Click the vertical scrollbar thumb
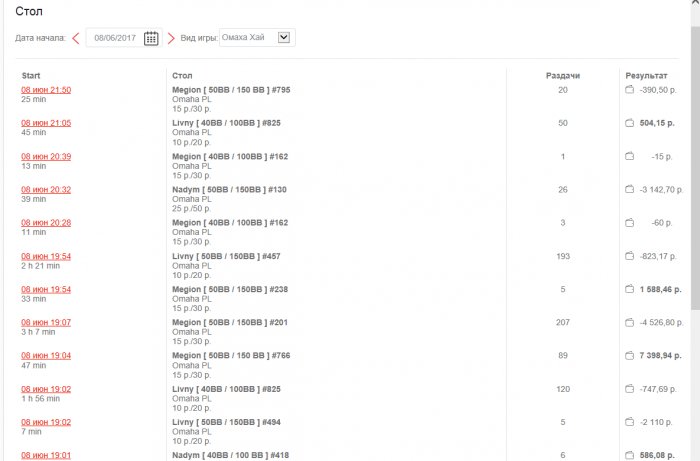Viewport: 700px width, 461px height. (695, 167)
